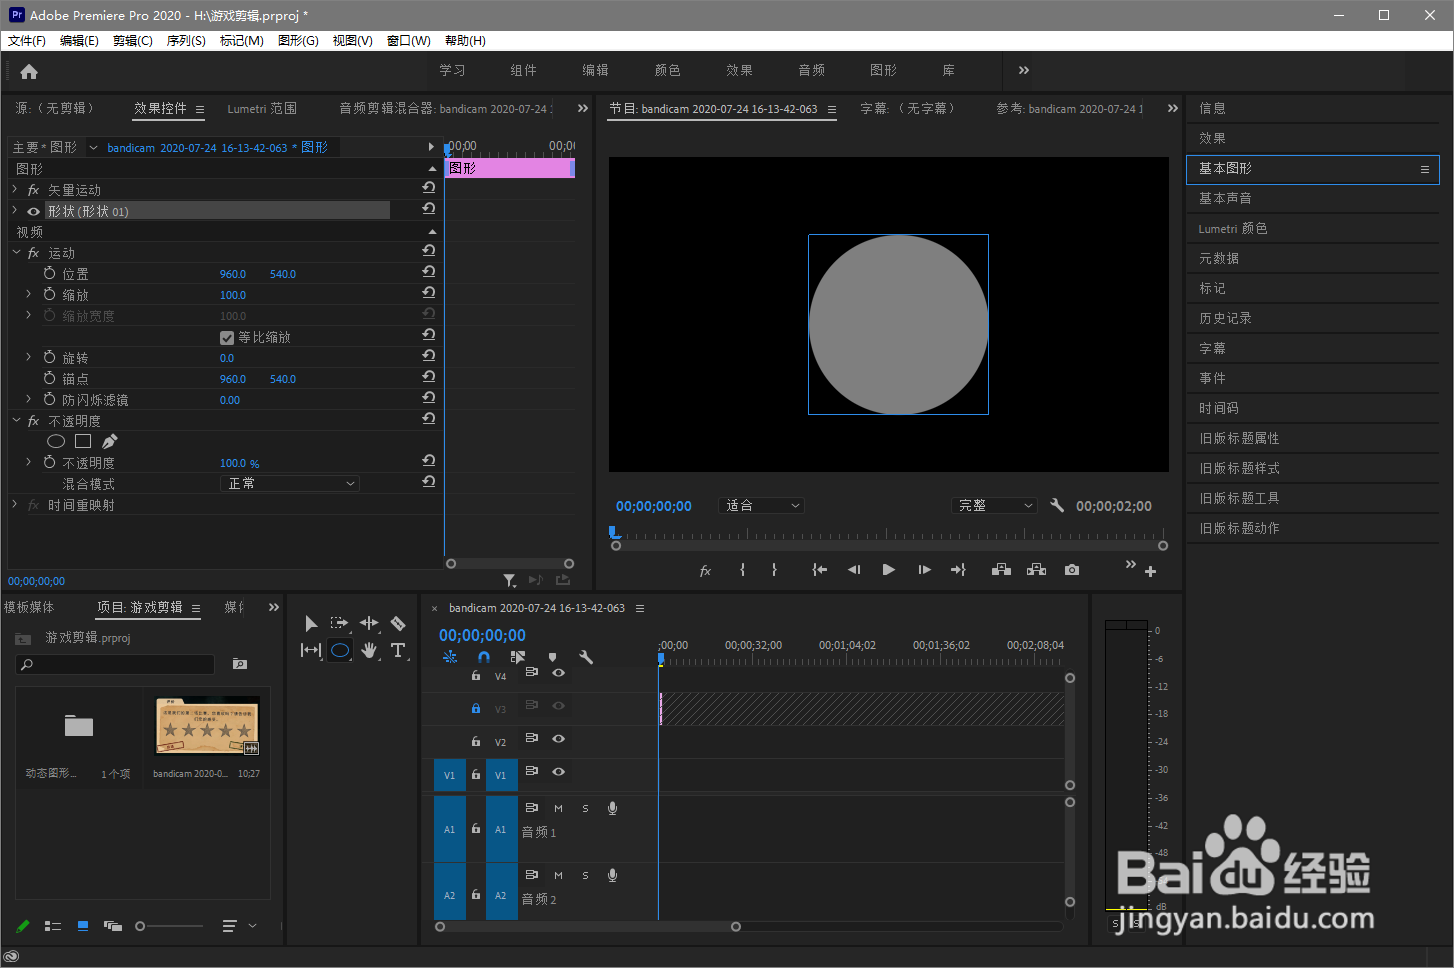Select the Razor tool

point(398,623)
